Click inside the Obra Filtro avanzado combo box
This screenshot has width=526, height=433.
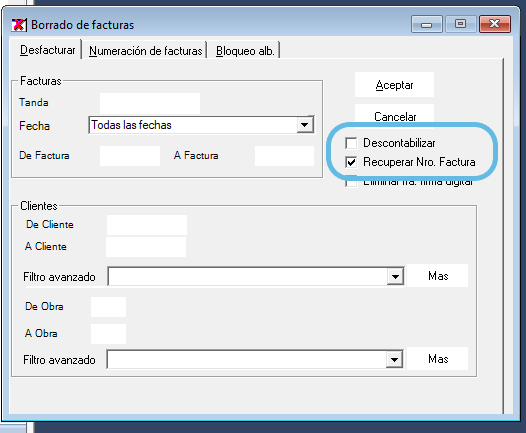click(x=255, y=360)
